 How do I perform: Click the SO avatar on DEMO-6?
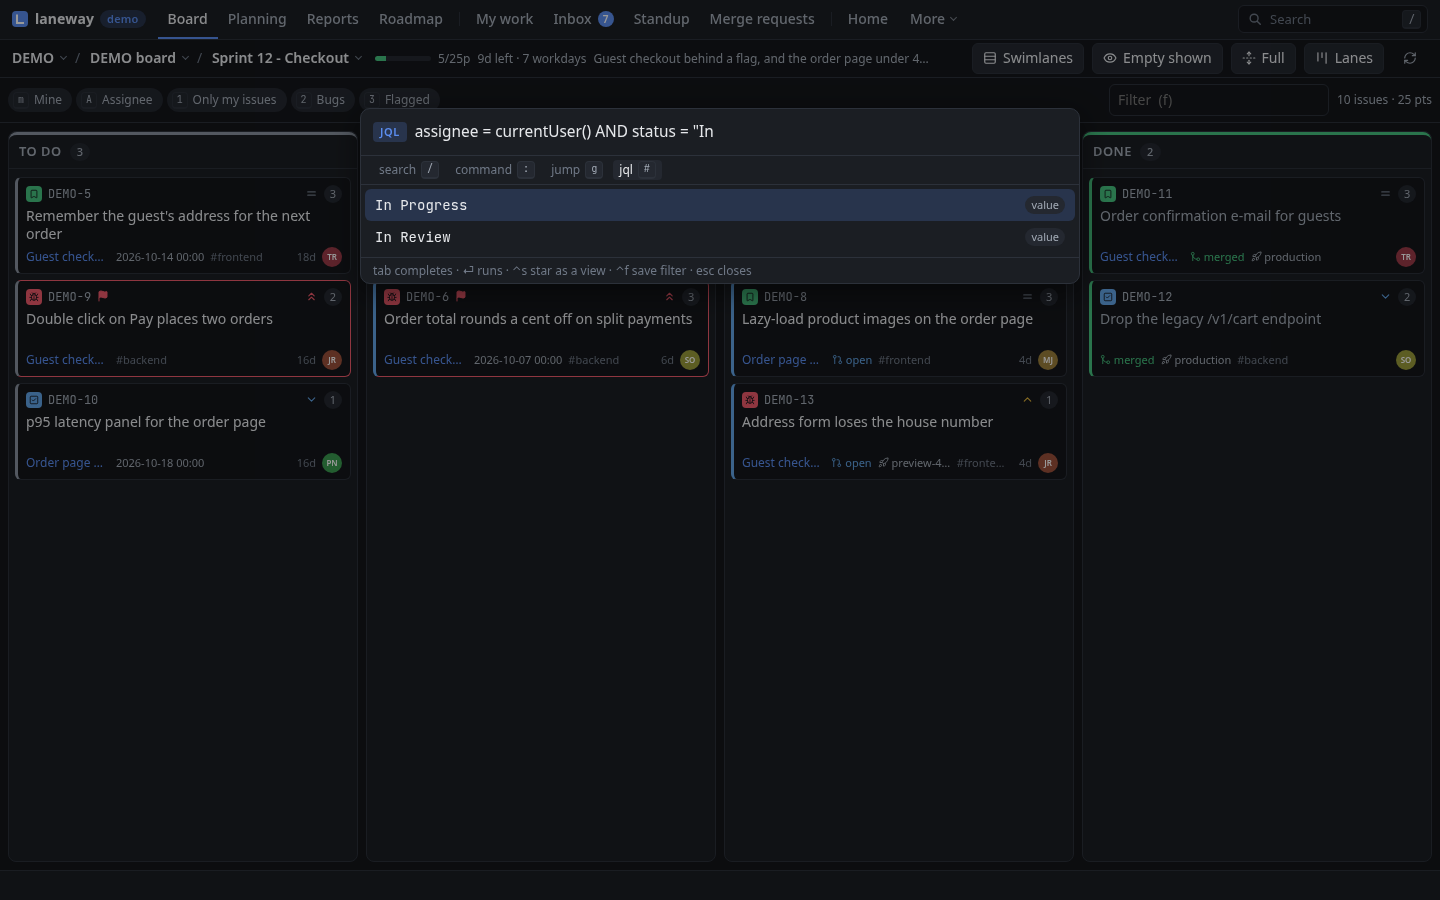(690, 360)
